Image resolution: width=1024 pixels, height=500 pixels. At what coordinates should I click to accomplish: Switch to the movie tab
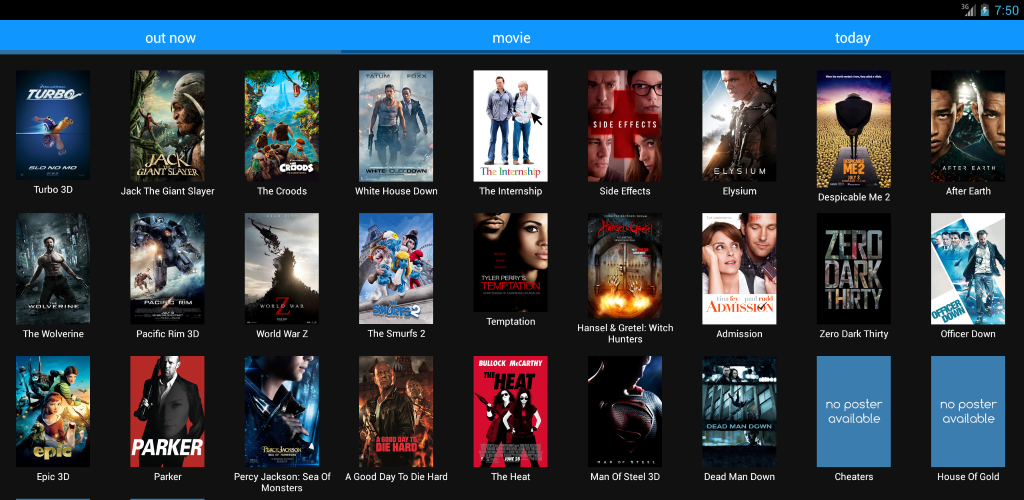[x=511, y=37]
